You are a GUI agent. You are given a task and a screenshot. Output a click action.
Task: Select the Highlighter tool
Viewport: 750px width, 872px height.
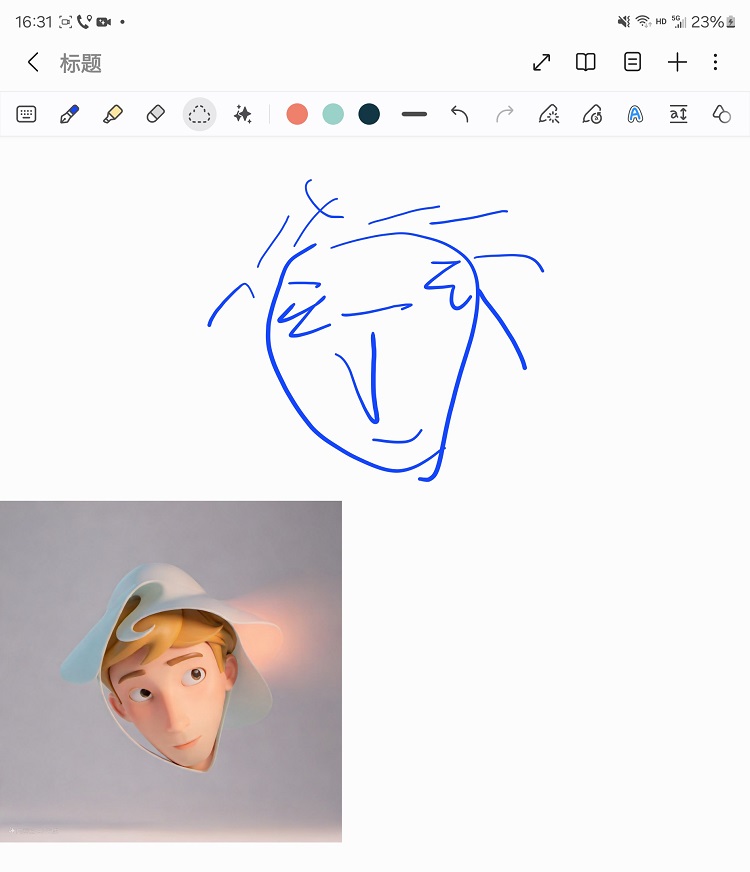point(113,114)
